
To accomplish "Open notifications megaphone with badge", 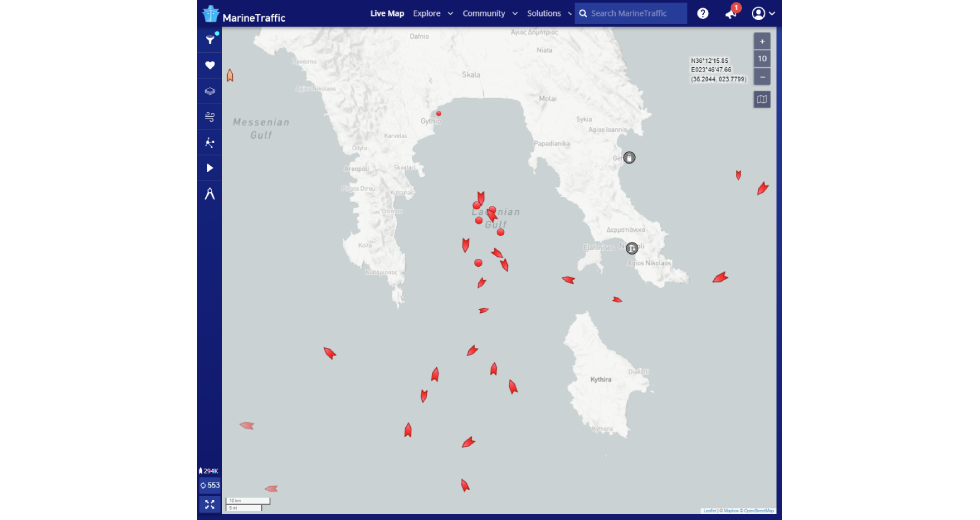I will (731, 12).
